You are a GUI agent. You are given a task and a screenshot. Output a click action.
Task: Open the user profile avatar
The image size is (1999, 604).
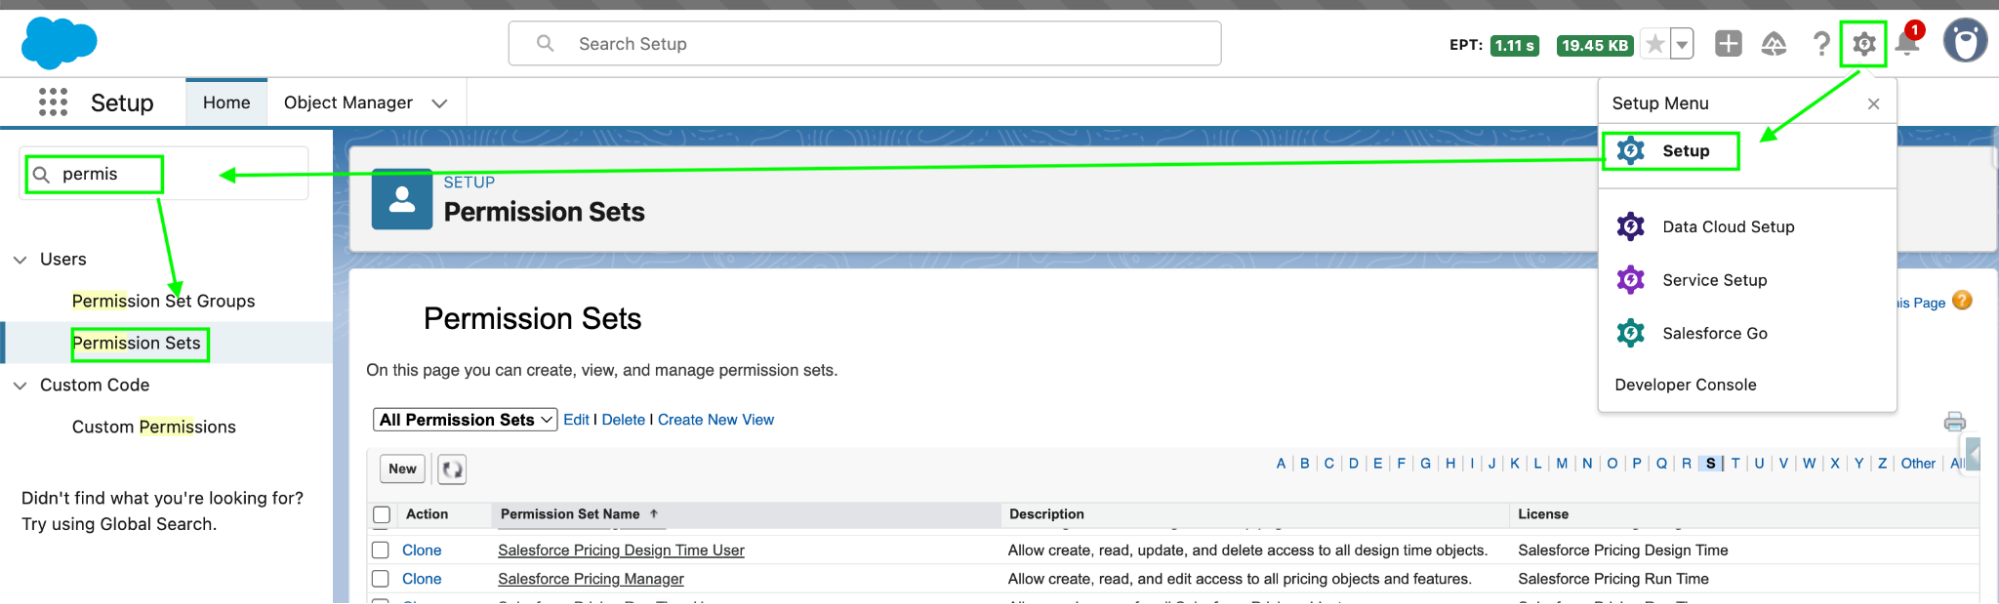(x=1965, y=42)
